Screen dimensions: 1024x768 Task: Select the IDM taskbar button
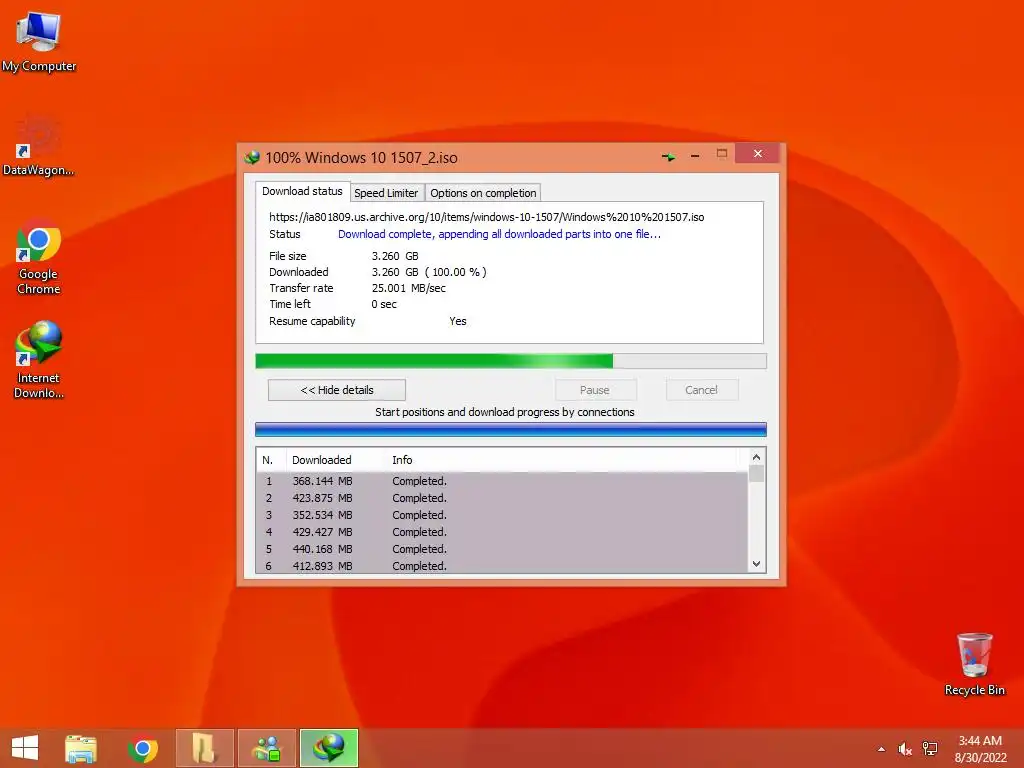329,748
